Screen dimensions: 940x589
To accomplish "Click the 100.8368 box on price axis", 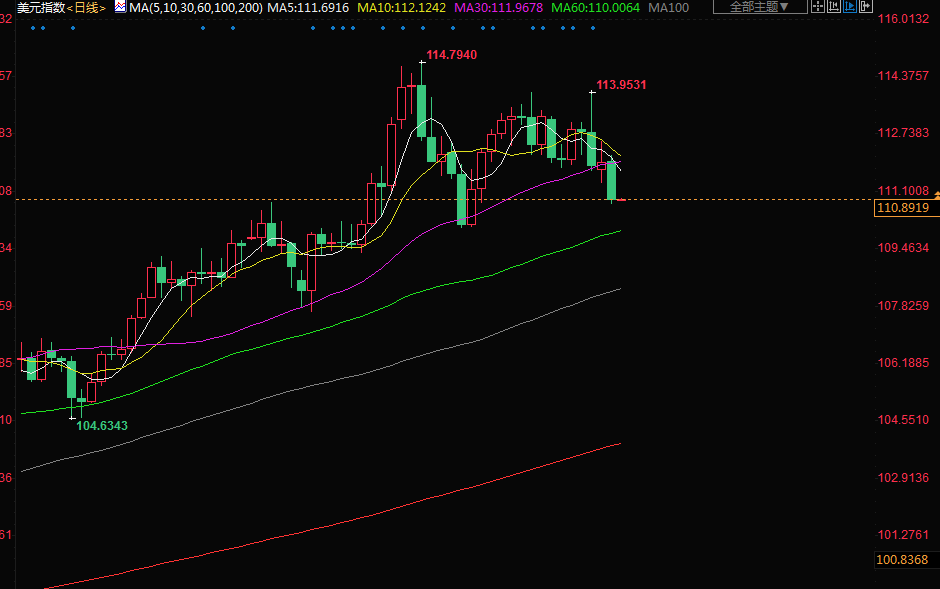I will (903, 560).
